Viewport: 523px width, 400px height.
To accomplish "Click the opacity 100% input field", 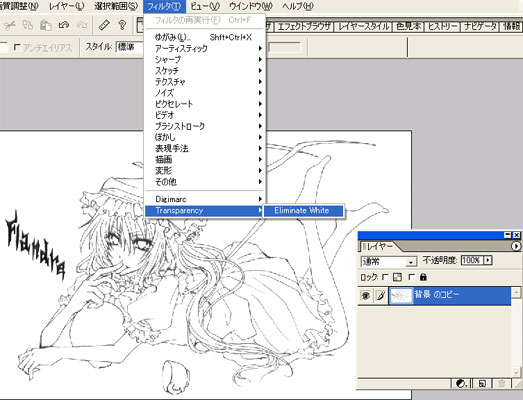I will 472,260.
